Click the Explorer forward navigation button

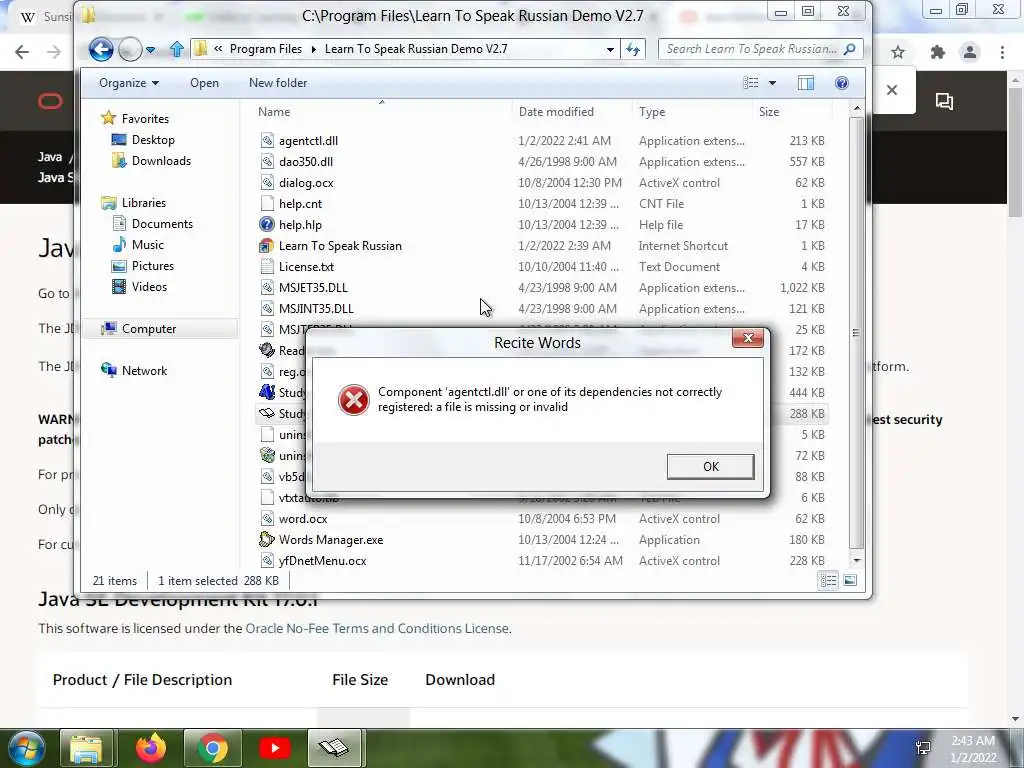(x=129, y=49)
